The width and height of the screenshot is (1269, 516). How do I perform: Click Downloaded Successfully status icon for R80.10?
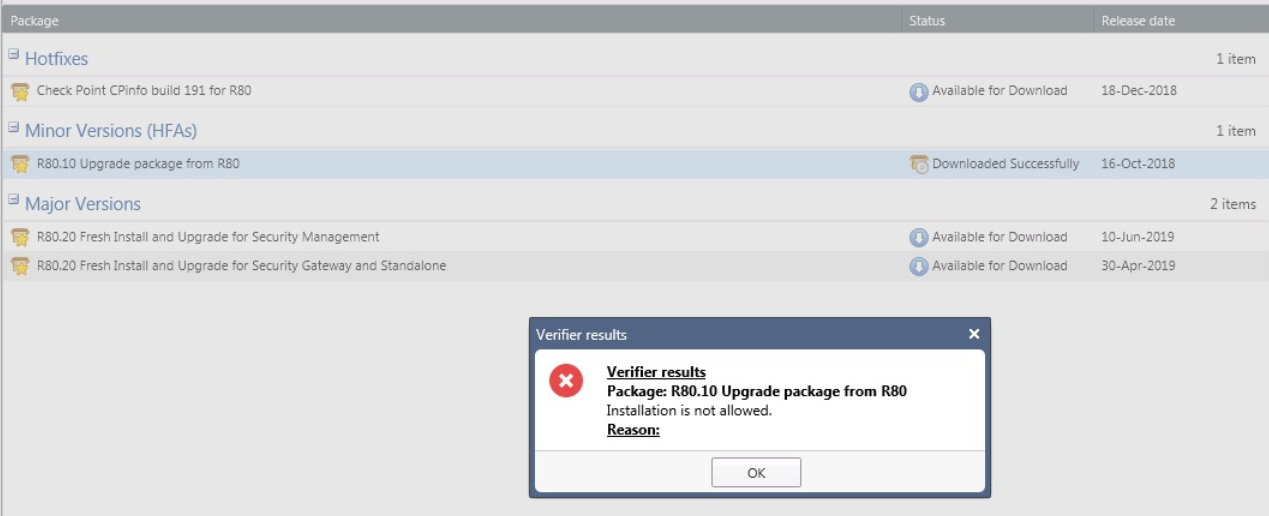click(x=918, y=165)
